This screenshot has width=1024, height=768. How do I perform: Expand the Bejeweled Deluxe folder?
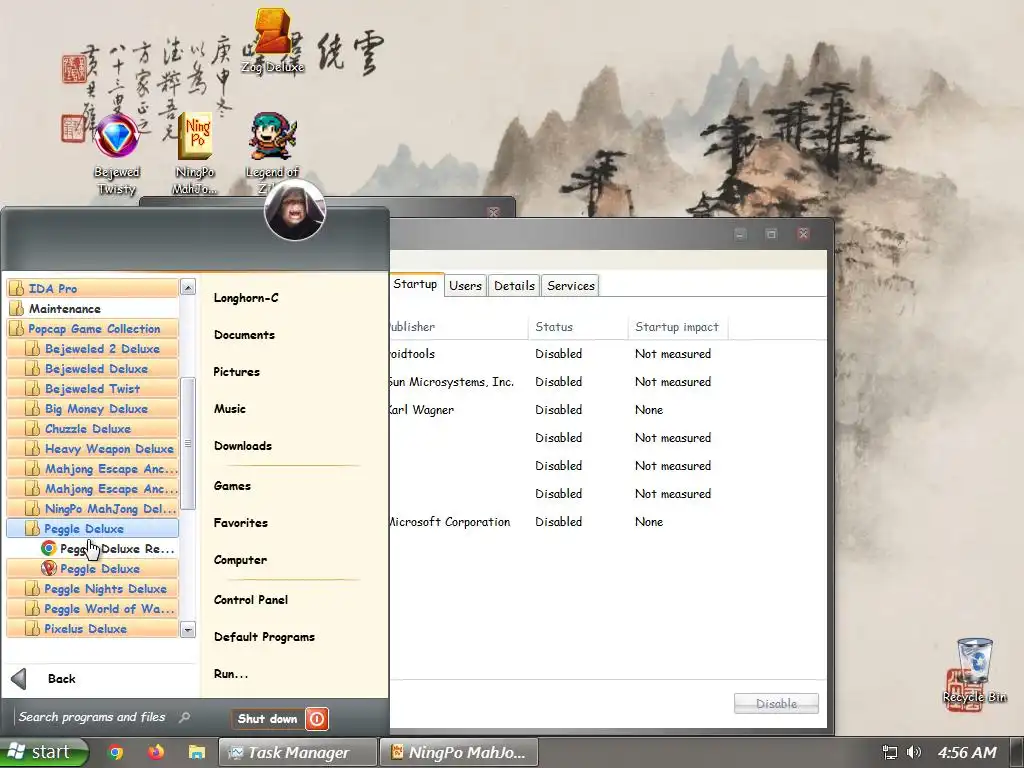92,368
